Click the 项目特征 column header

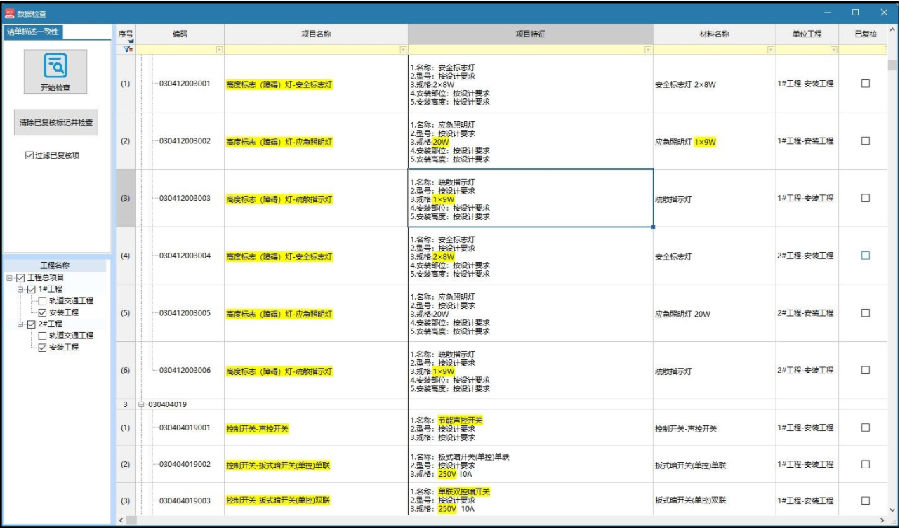530,33
